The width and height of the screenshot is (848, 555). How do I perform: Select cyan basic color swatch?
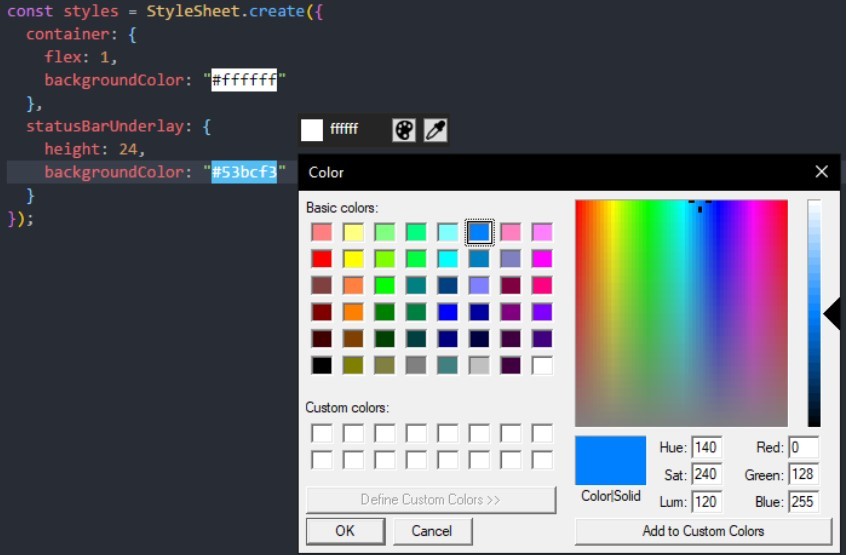[x=448, y=259]
